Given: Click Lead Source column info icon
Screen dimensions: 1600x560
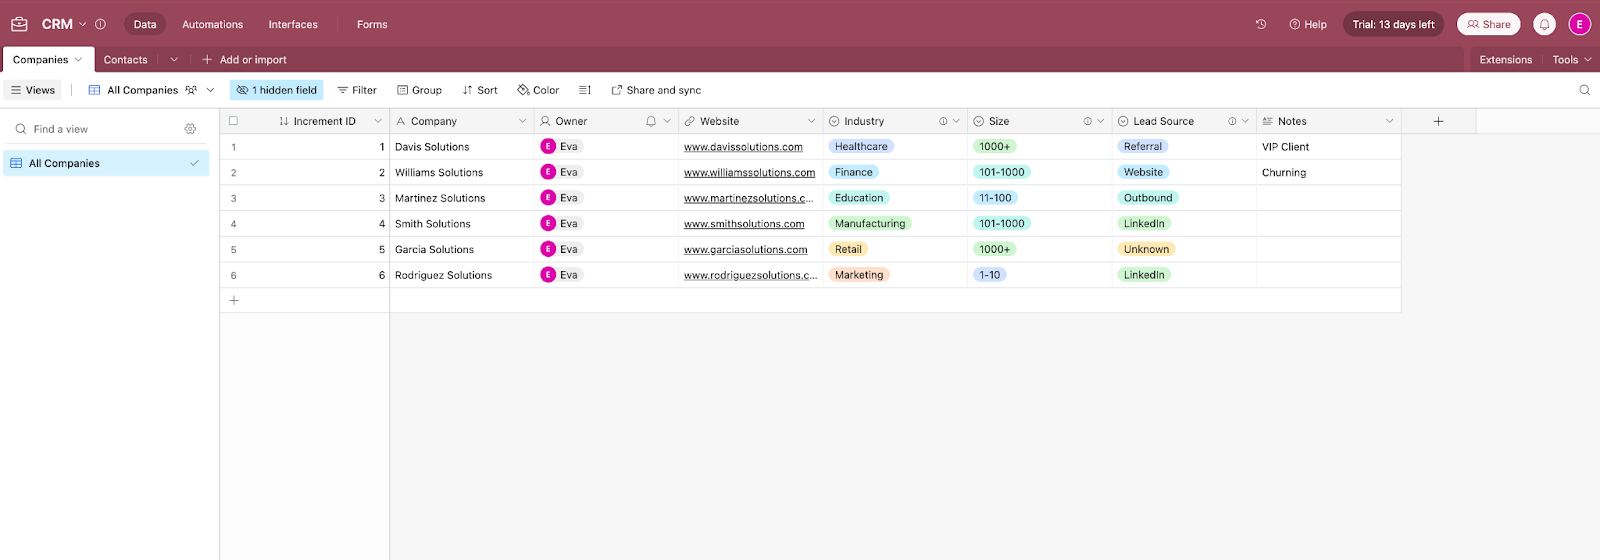Looking at the screenshot, I should point(1232,121).
